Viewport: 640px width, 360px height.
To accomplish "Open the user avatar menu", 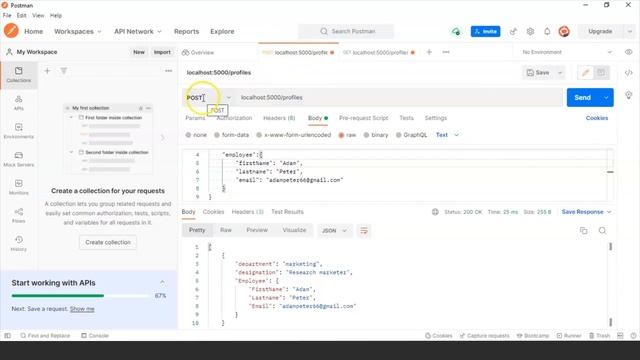I will click(564, 31).
